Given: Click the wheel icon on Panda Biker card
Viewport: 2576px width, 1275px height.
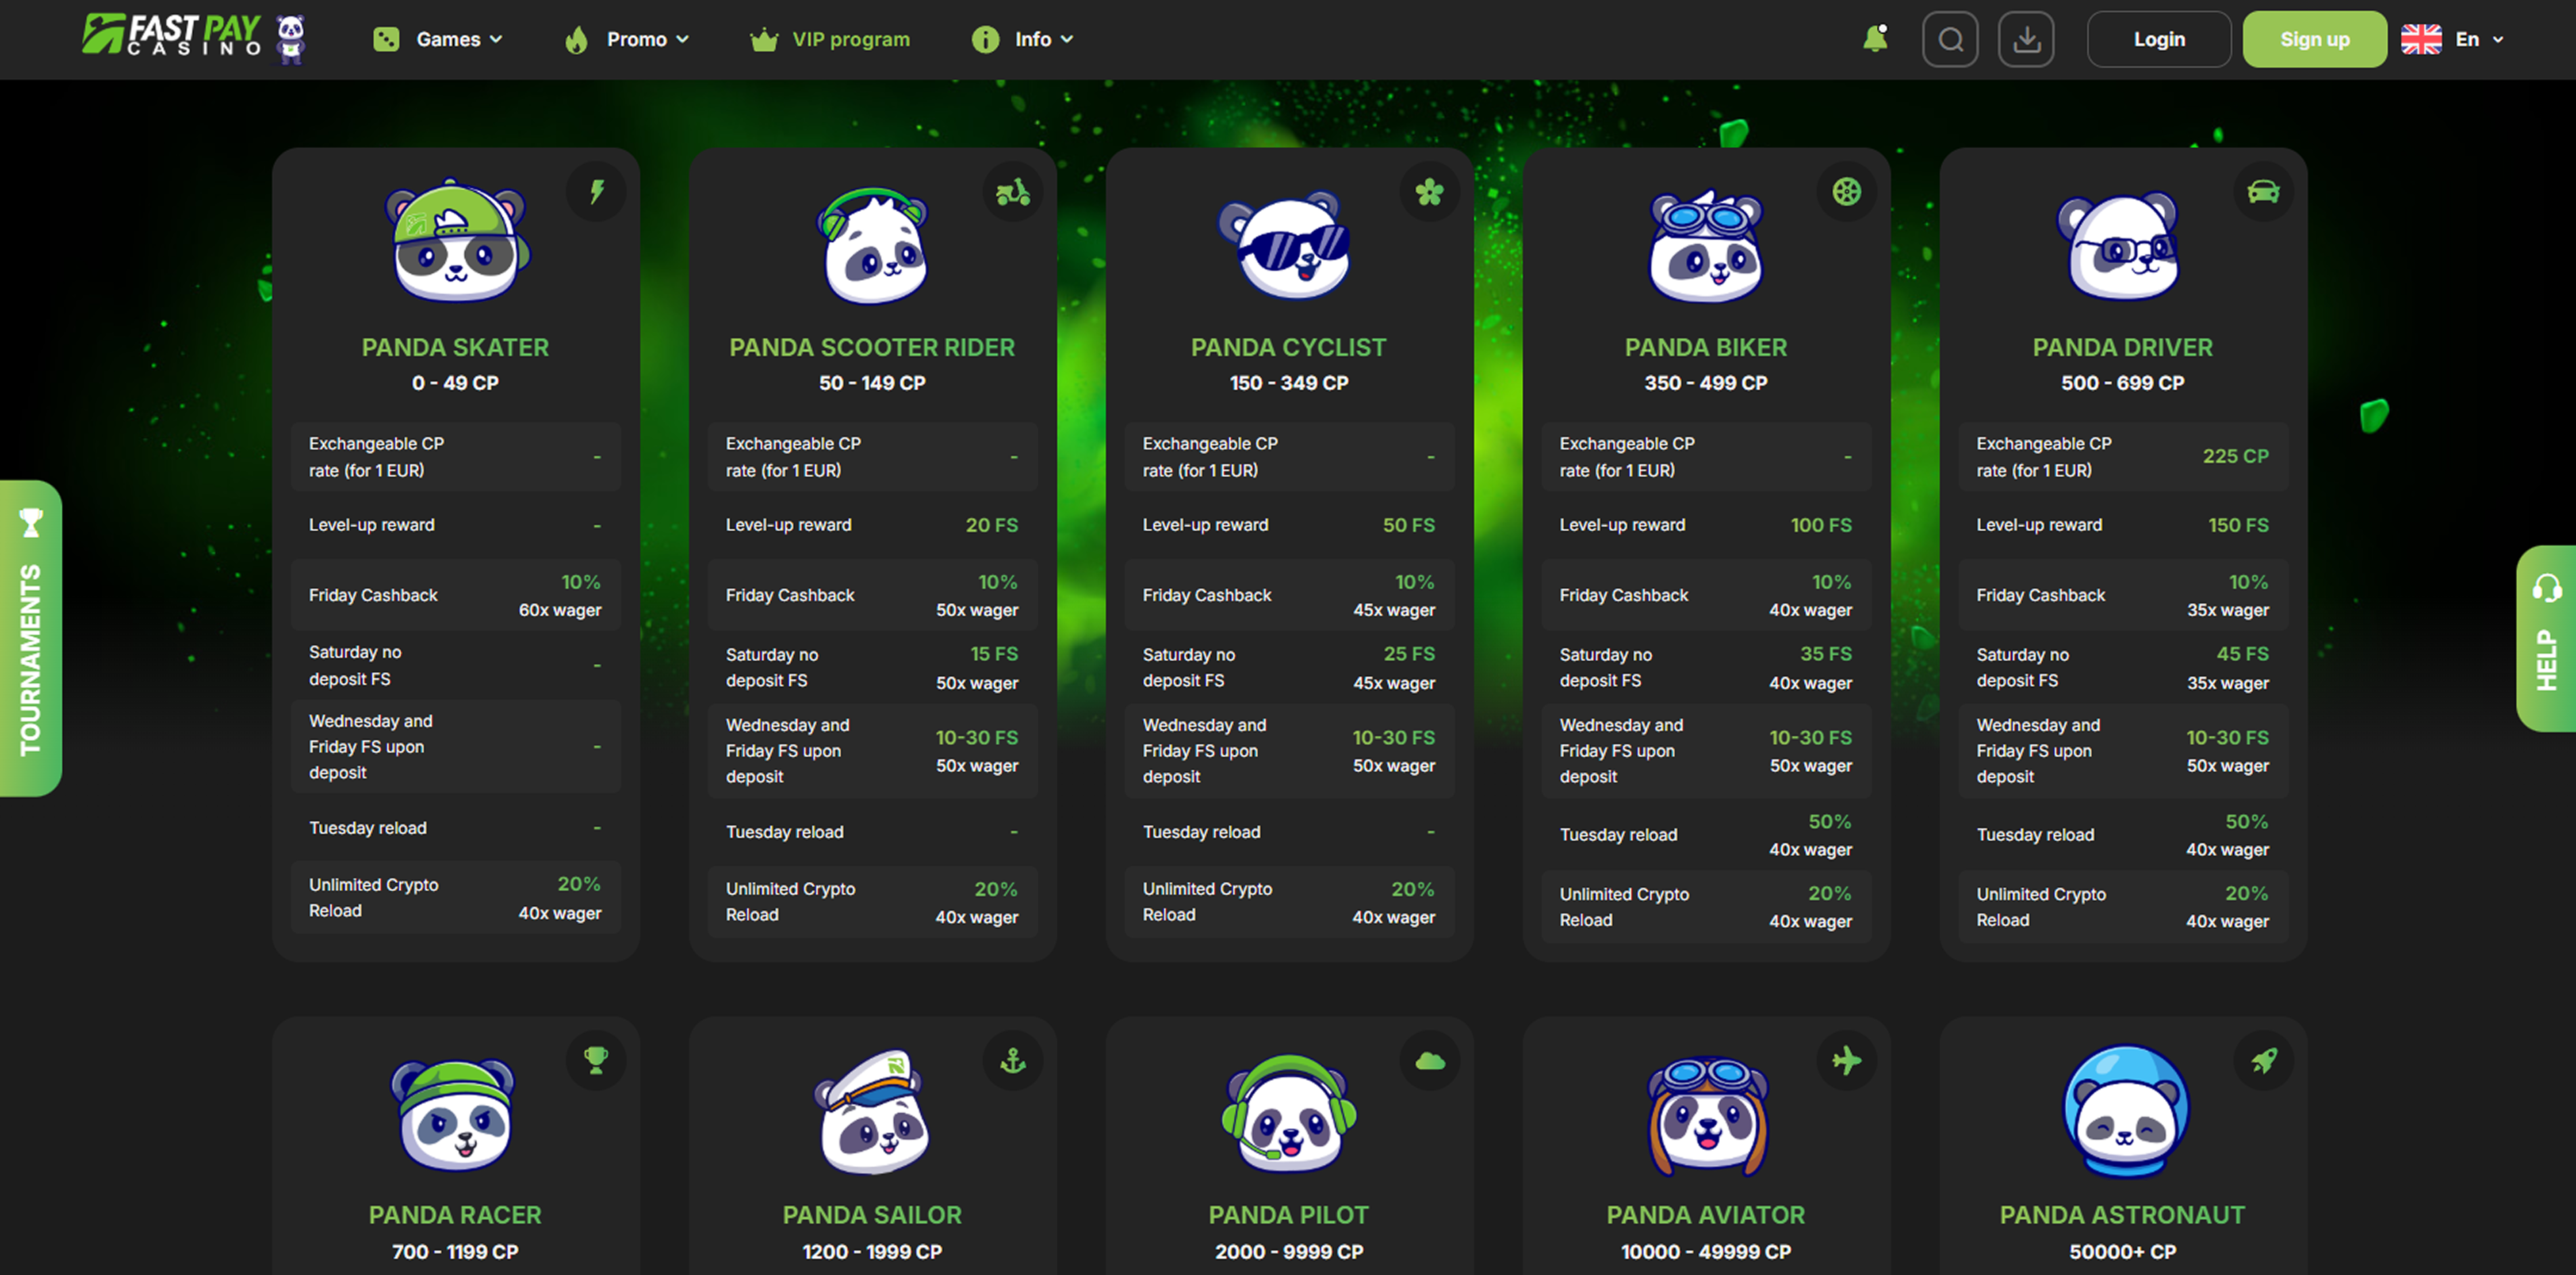Looking at the screenshot, I should (1847, 191).
